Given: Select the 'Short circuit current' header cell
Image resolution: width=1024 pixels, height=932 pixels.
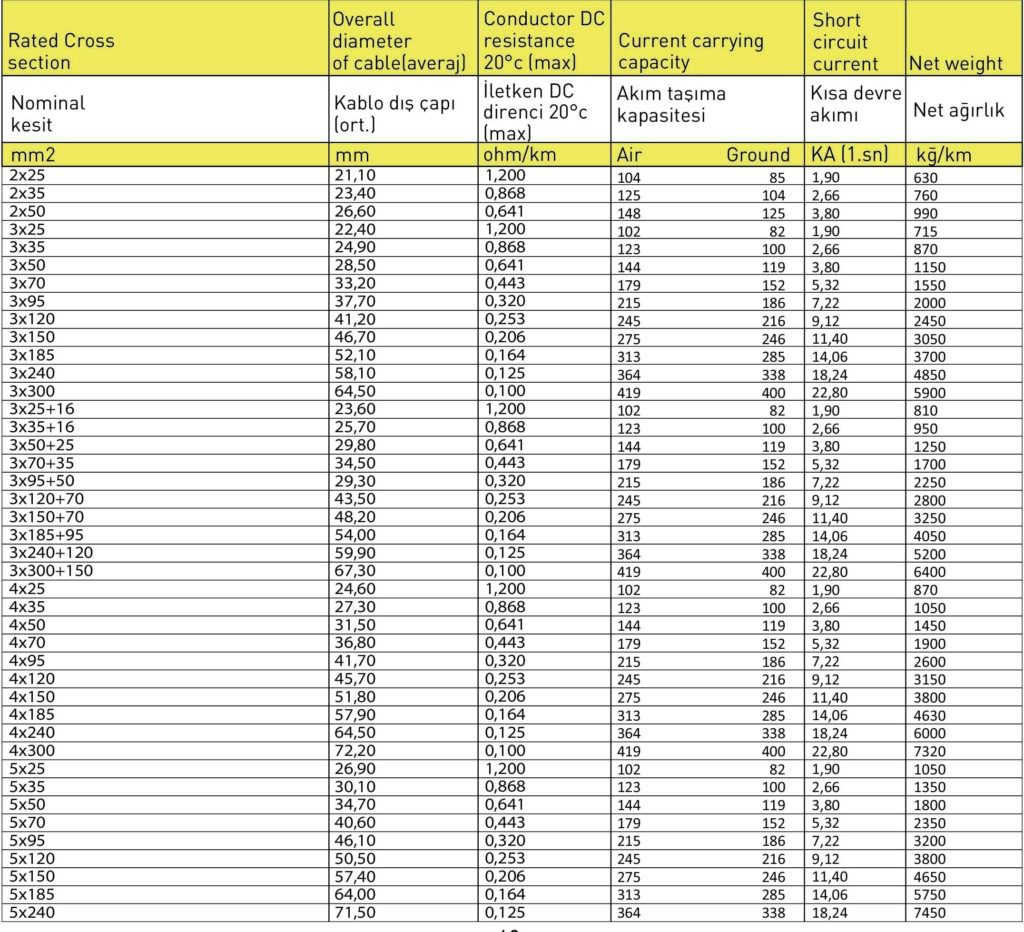Looking at the screenshot, I should [x=840, y=42].
